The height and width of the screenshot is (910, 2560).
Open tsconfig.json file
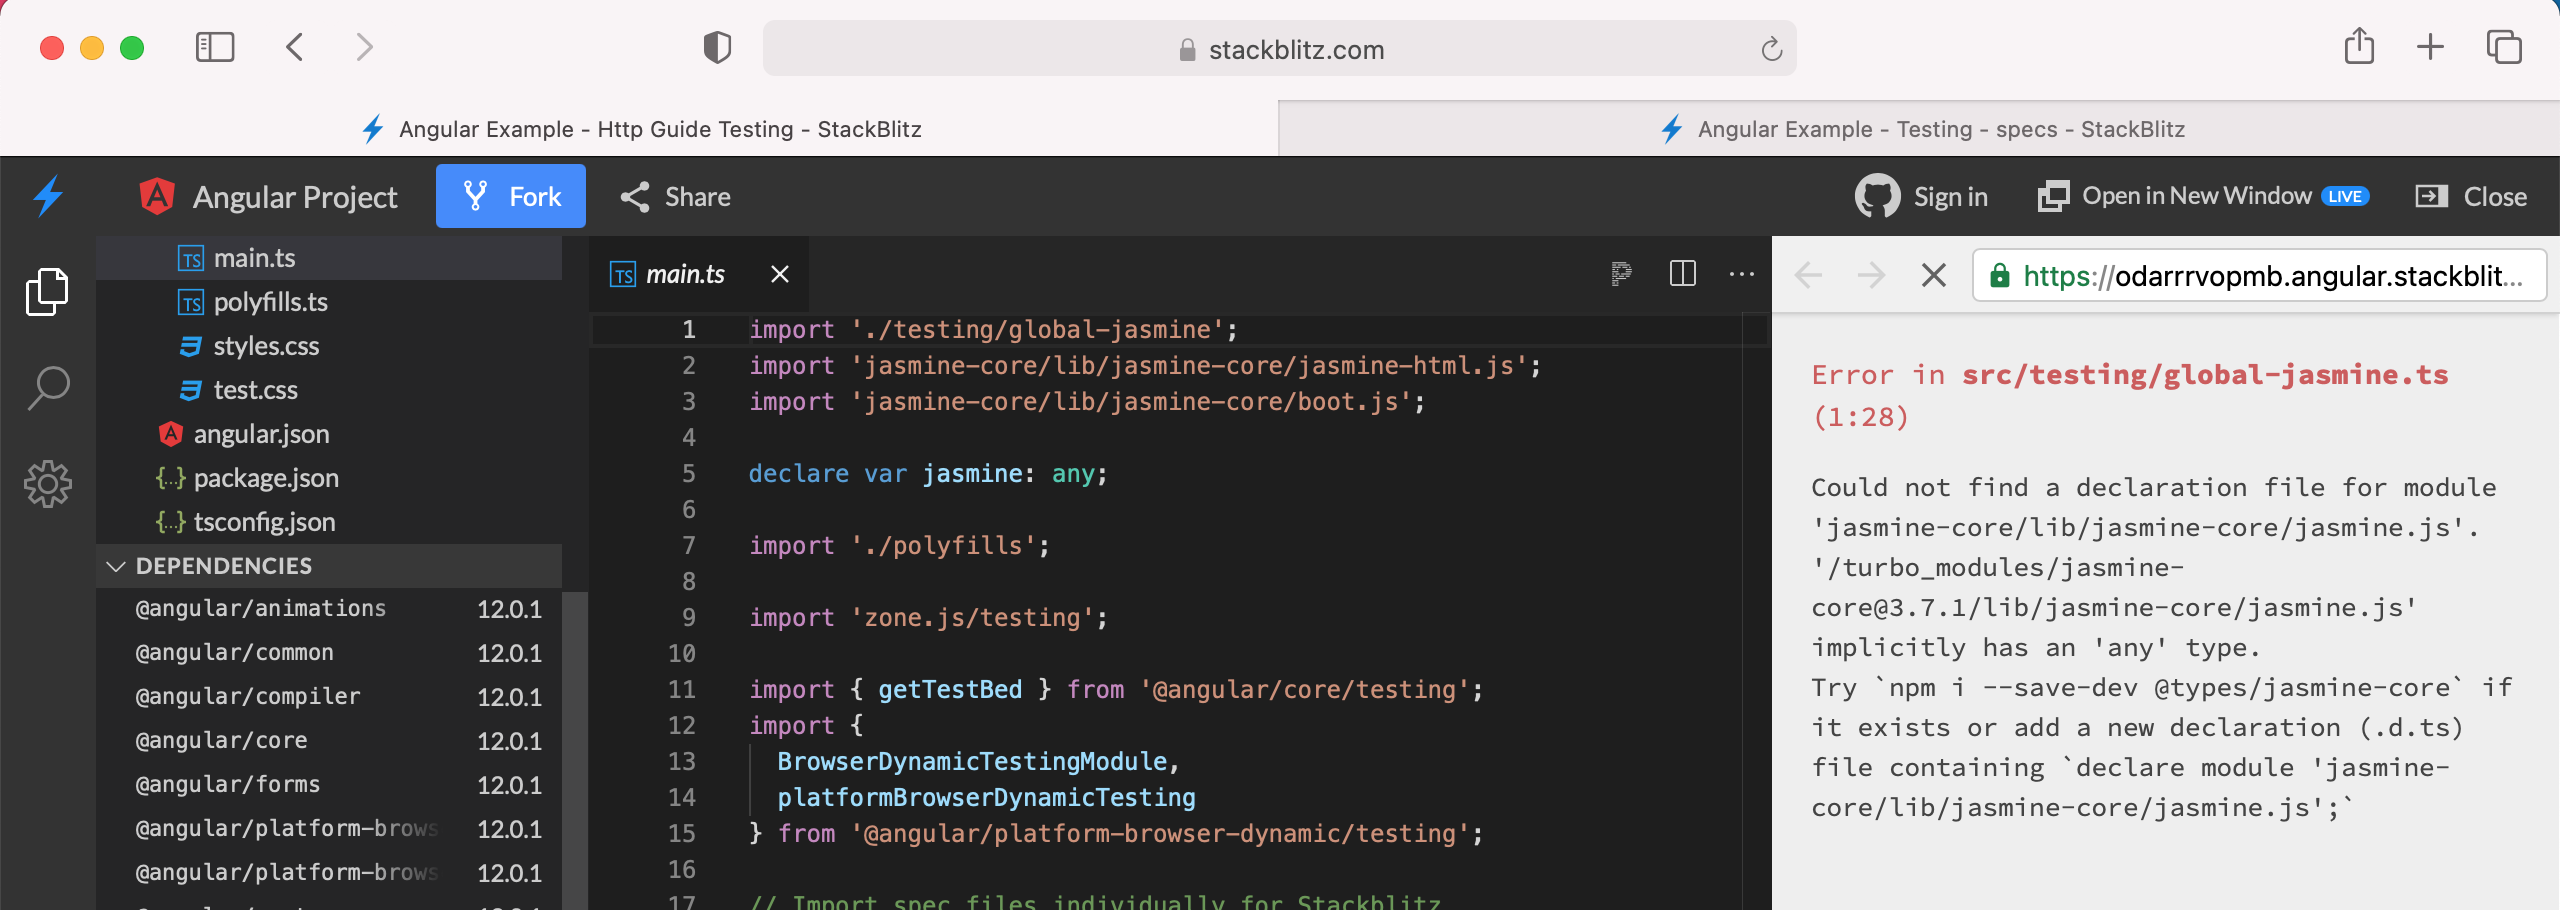coord(329,522)
